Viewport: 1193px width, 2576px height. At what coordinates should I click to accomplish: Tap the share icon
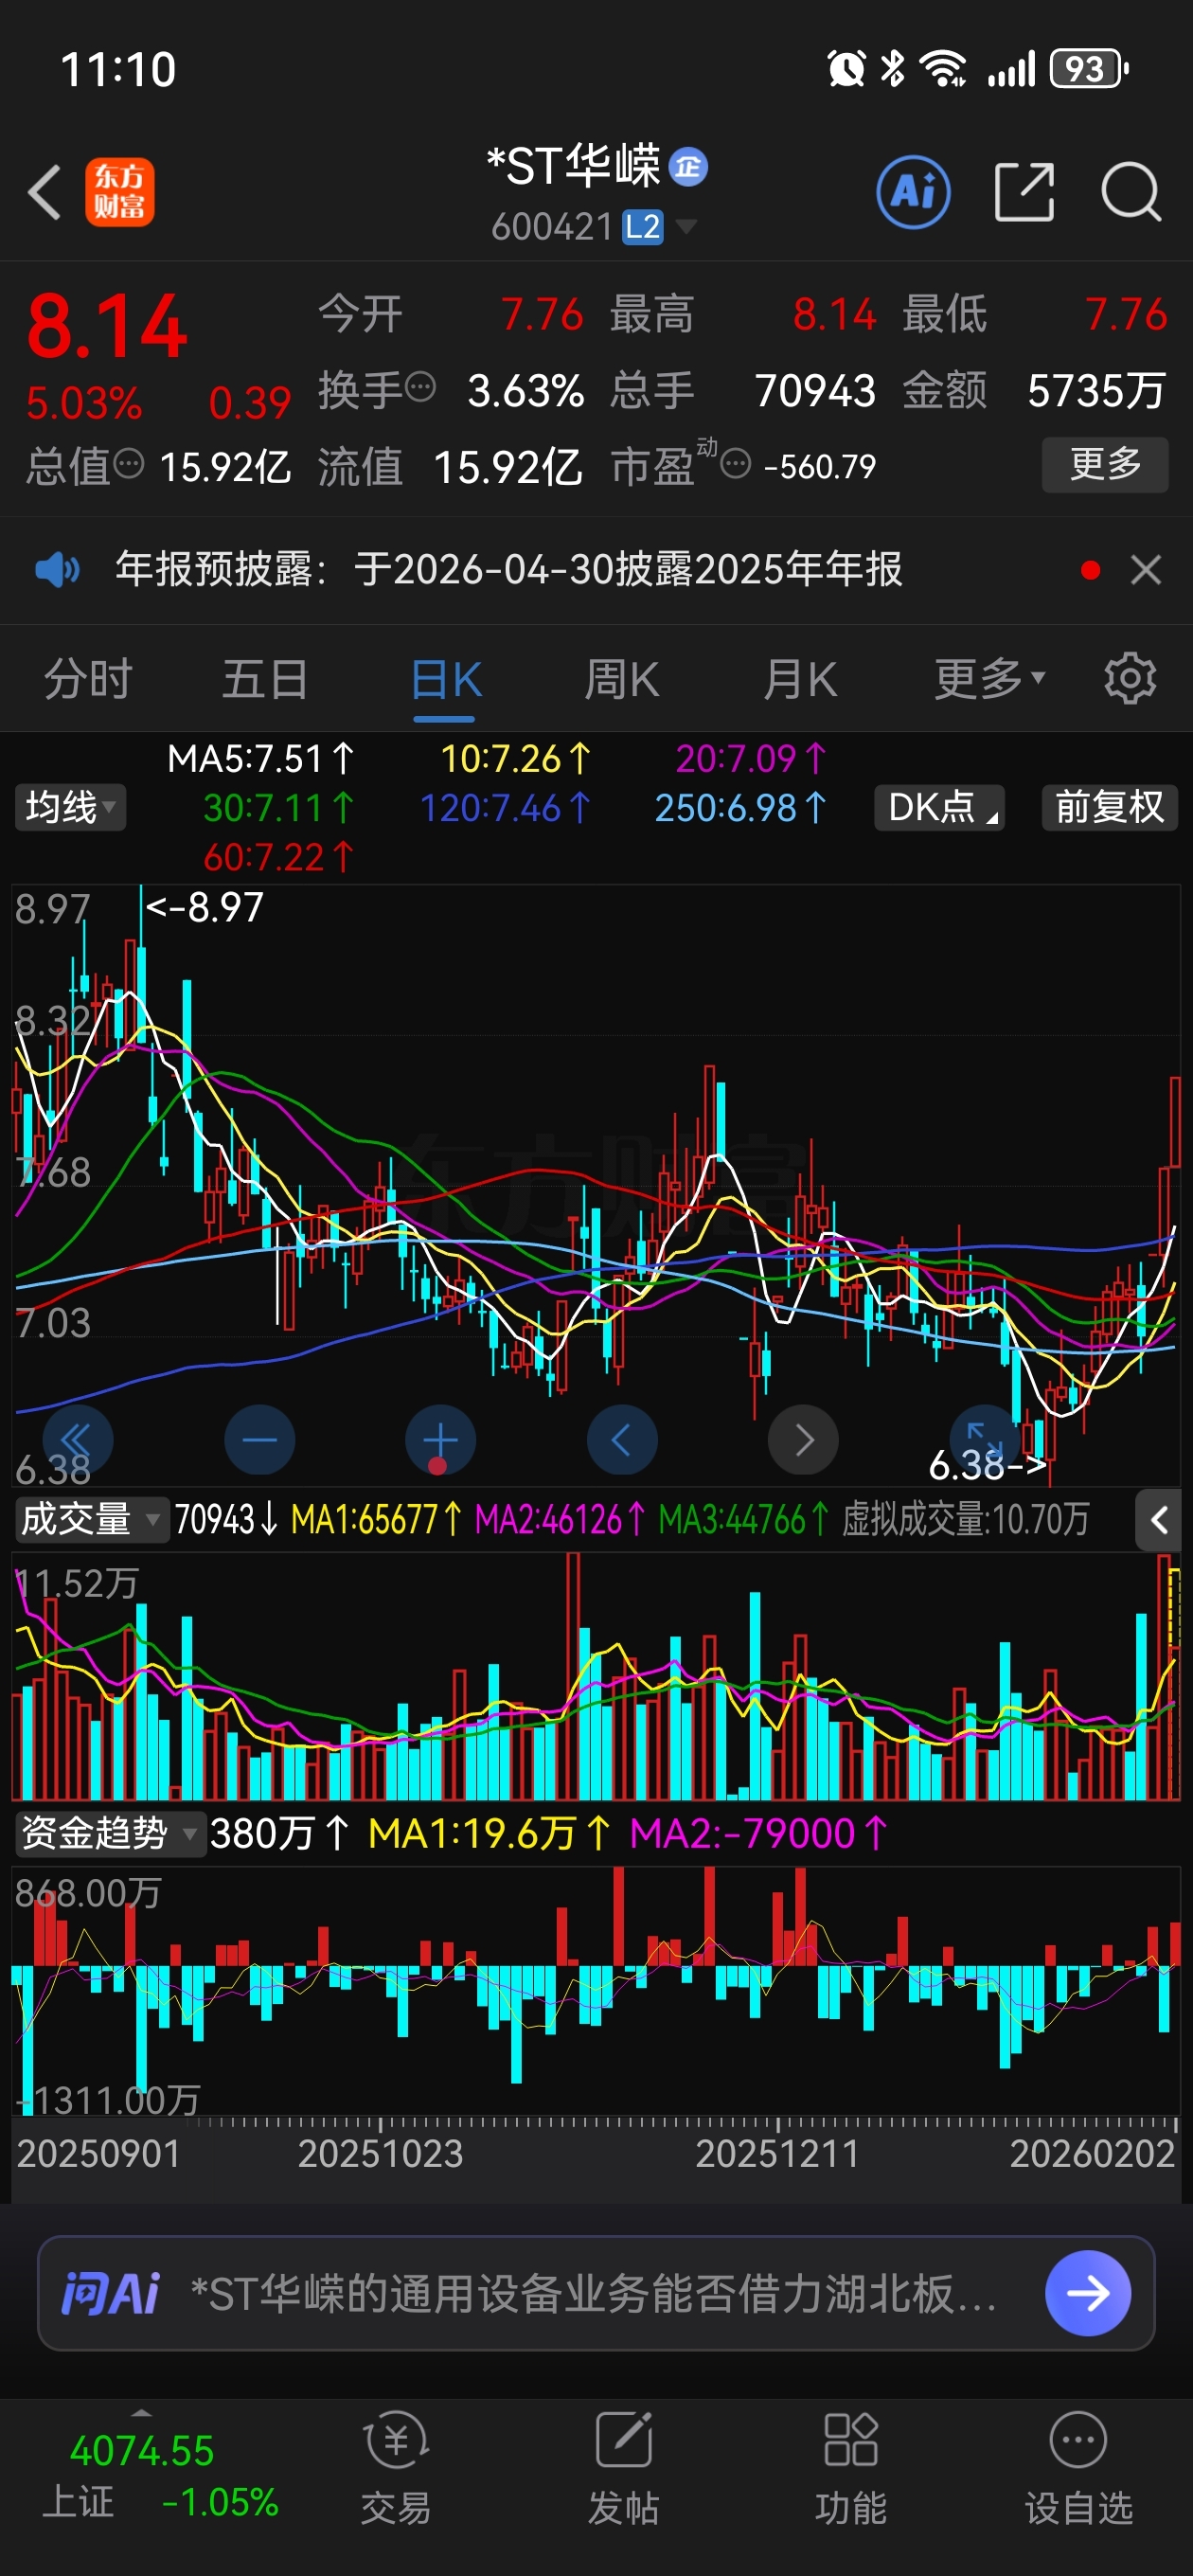[x=1025, y=192]
